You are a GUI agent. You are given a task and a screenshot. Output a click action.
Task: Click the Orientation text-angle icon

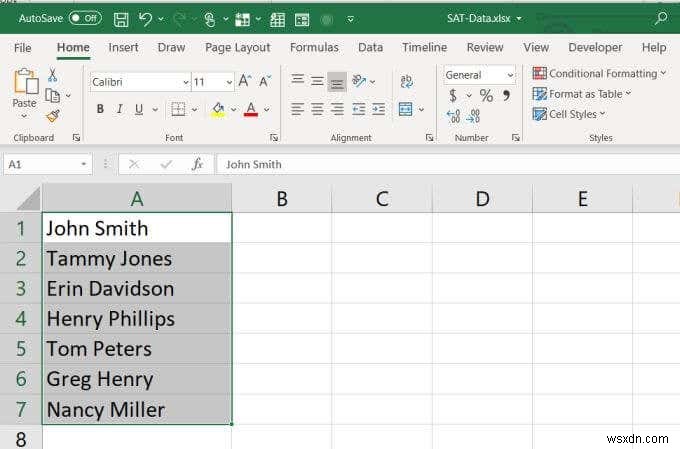pos(359,81)
